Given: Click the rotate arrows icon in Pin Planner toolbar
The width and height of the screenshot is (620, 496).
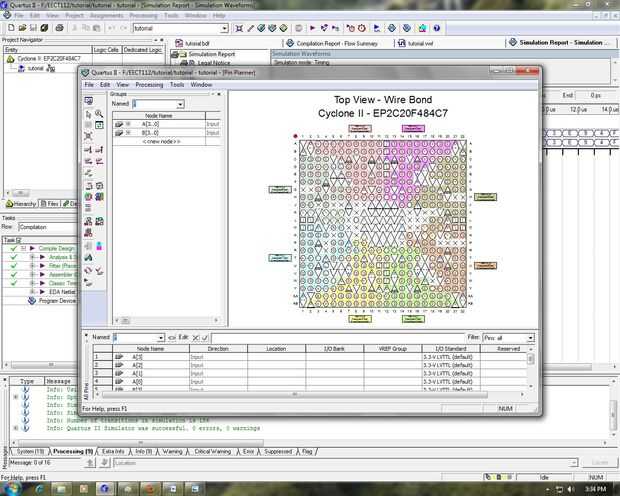Looking at the screenshot, I should [x=88, y=271].
